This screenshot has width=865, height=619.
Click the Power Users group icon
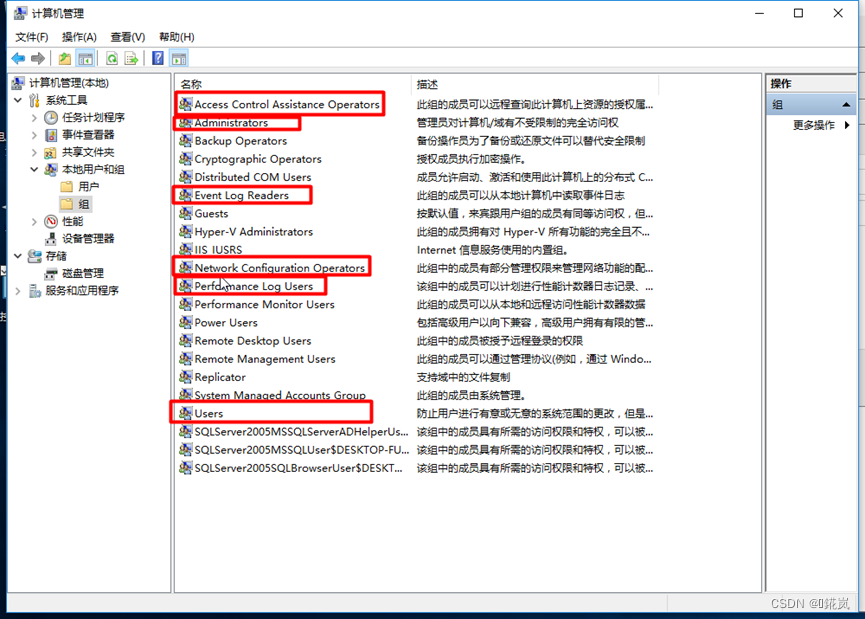pos(185,322)
